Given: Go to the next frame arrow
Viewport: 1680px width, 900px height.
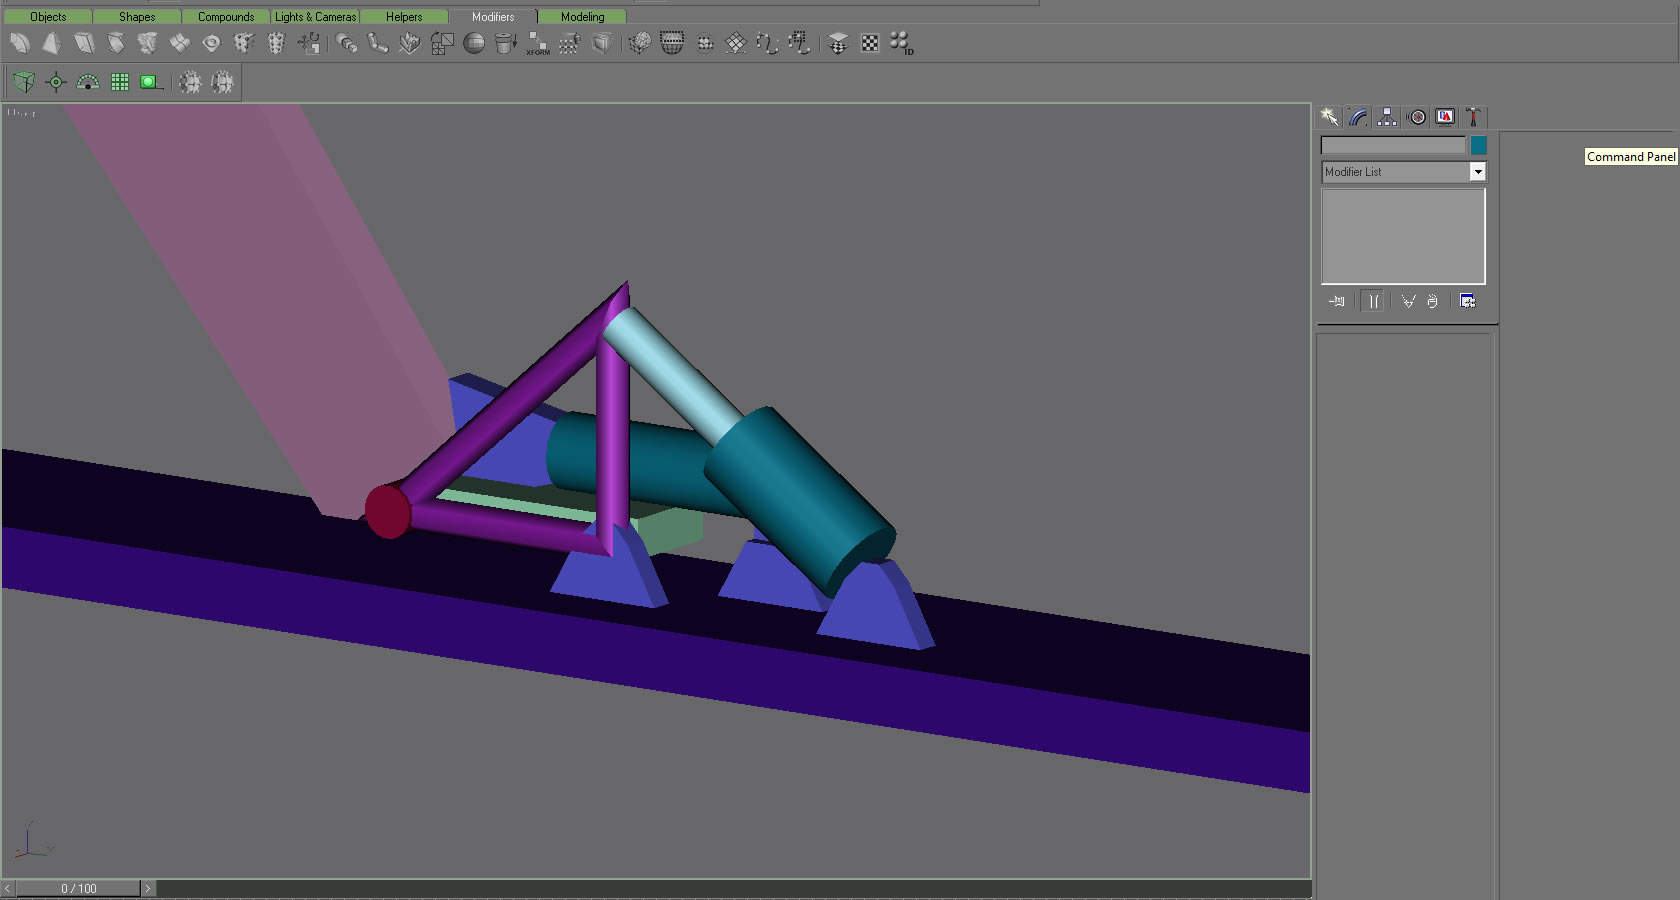Looking at the screenshot, I should (148, 888).
